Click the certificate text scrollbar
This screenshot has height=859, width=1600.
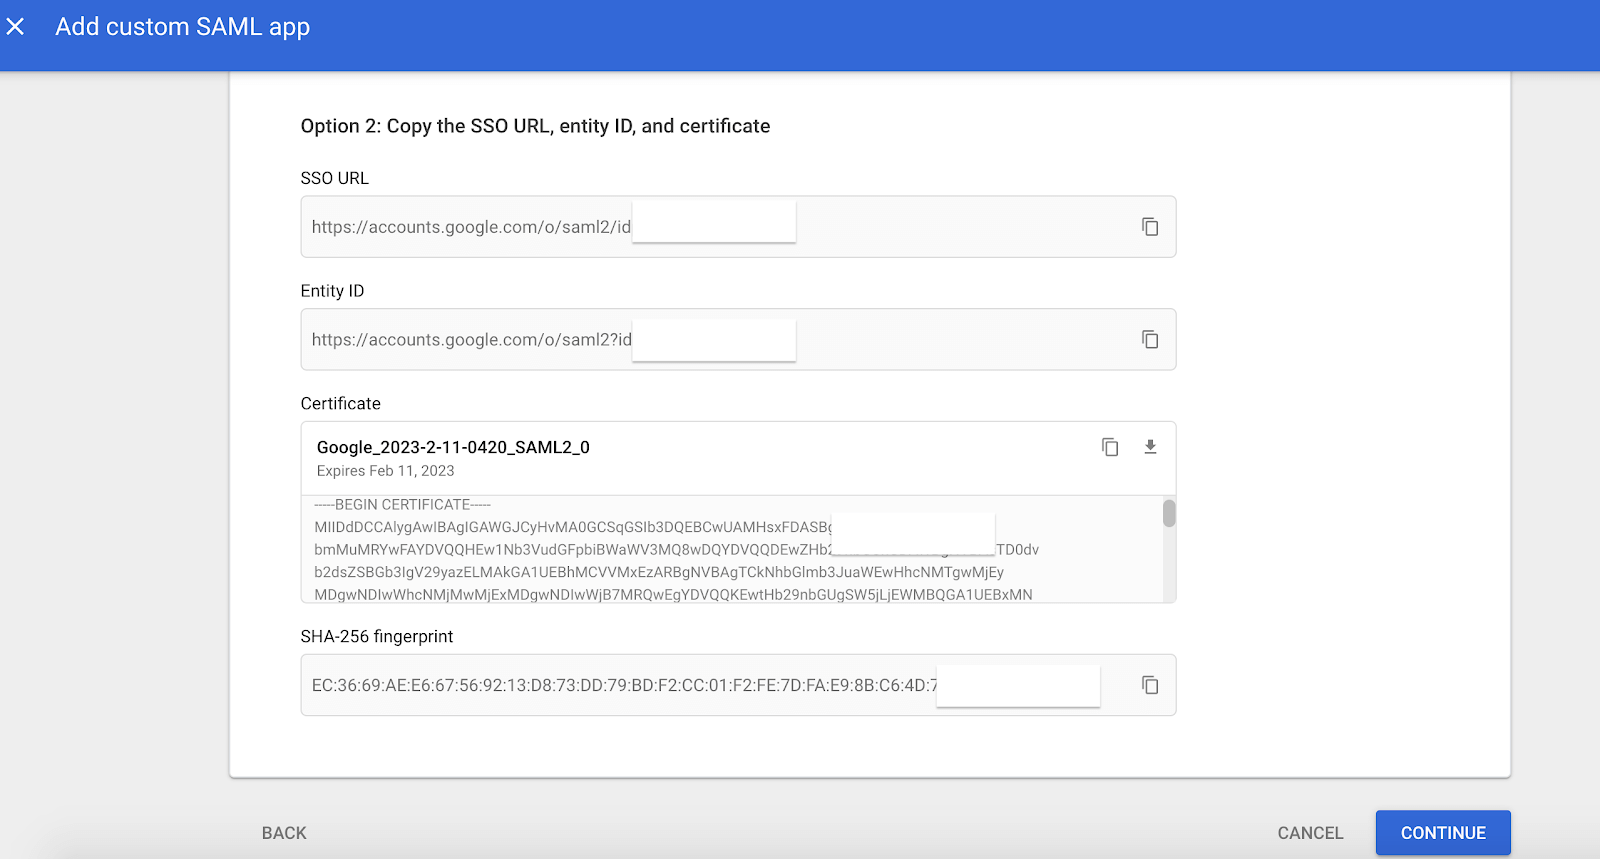1169,513
